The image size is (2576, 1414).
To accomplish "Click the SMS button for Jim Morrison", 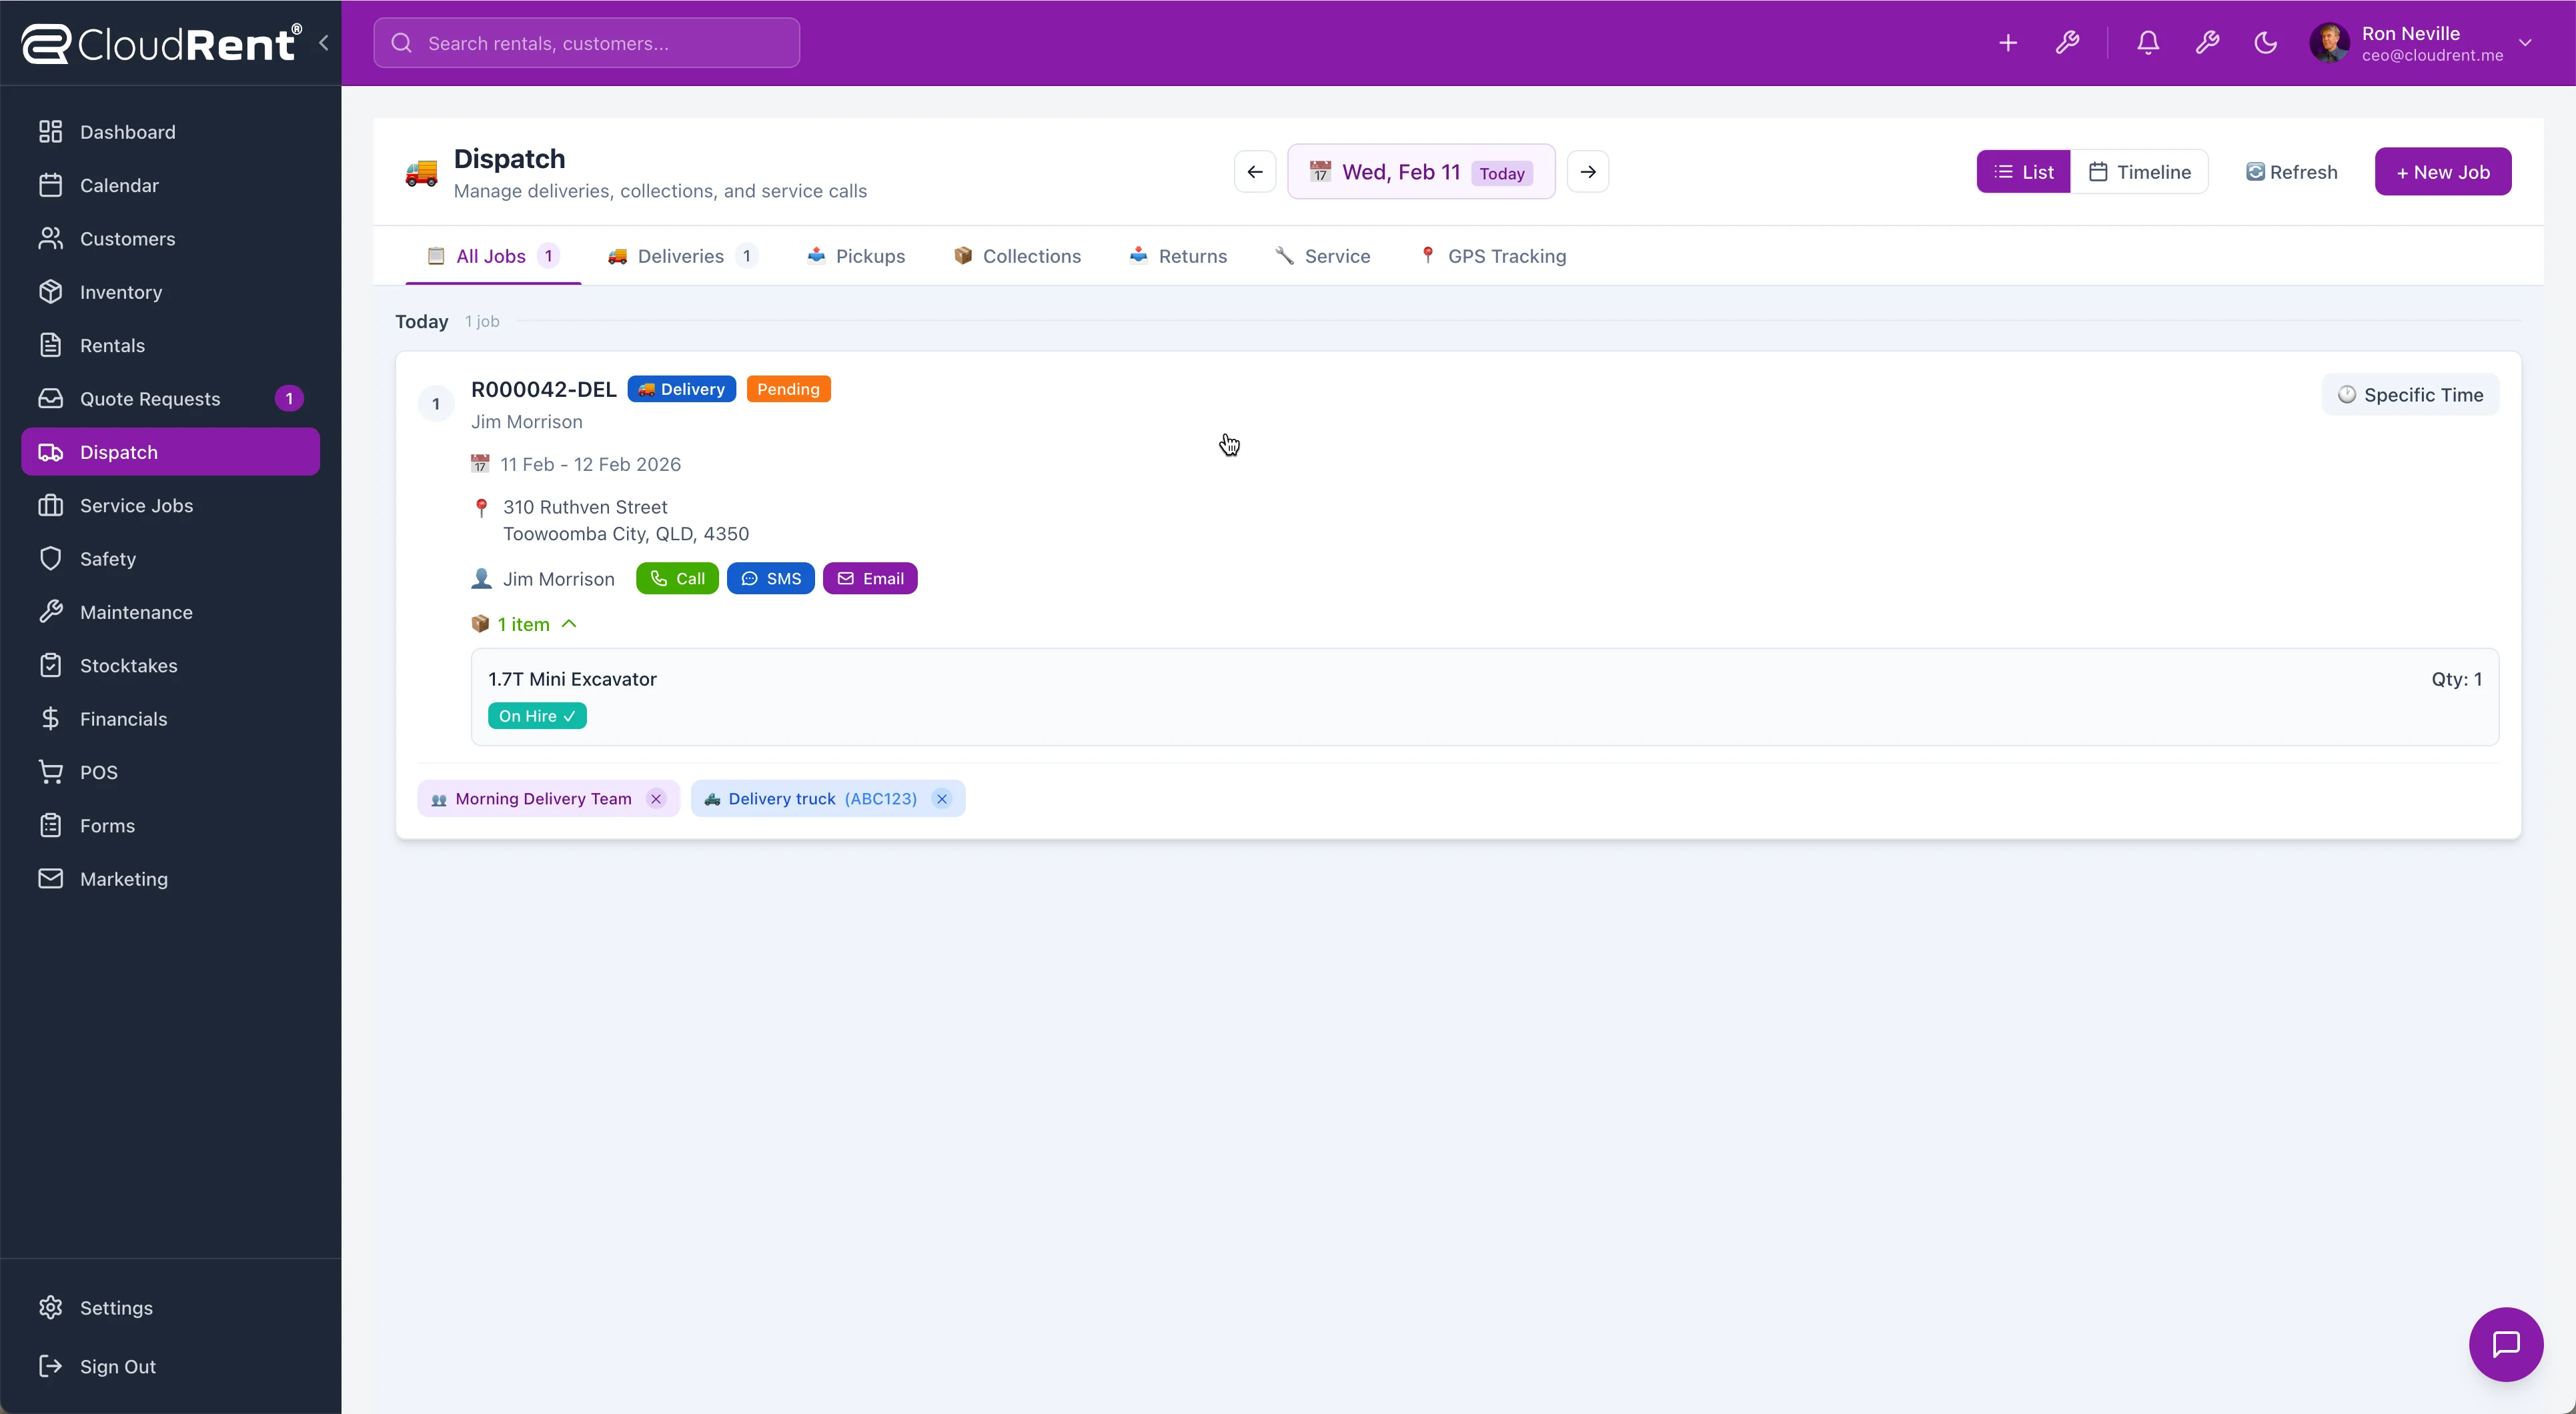I will (770, 578).
